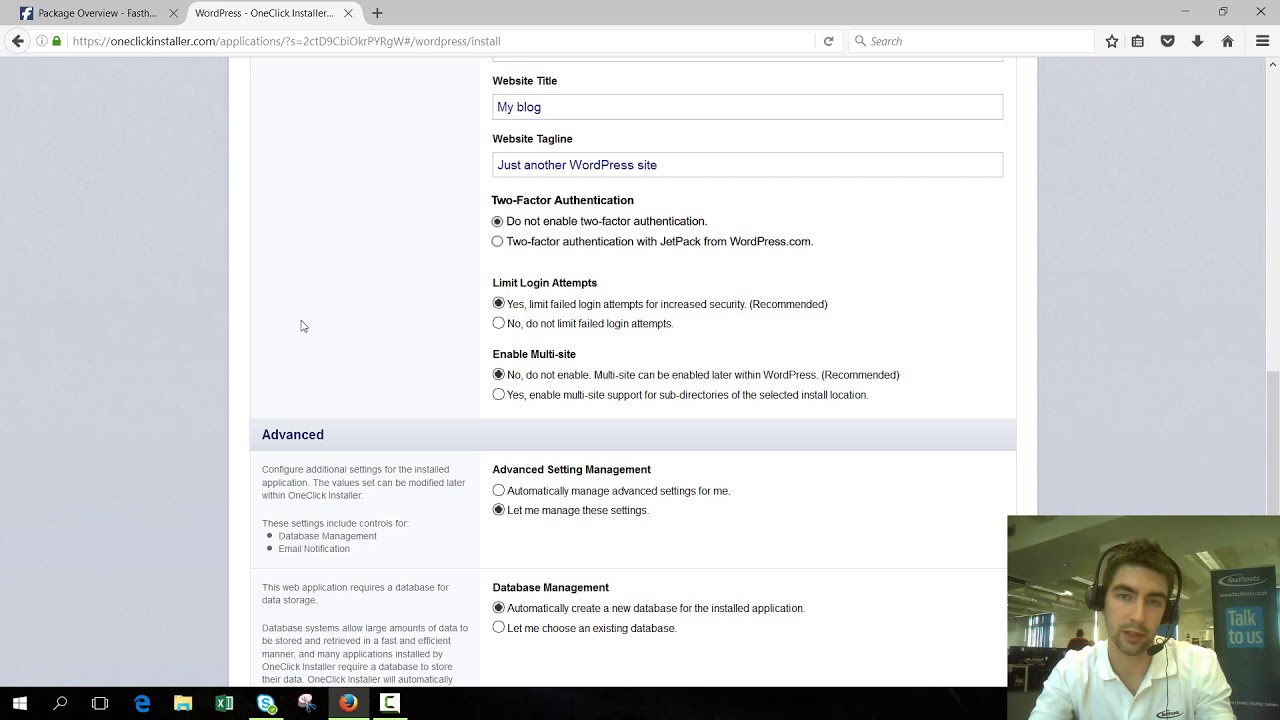Open the Pocket icon in the toolbar
Screen dimensions: 1280x720
coord(1167,41)
